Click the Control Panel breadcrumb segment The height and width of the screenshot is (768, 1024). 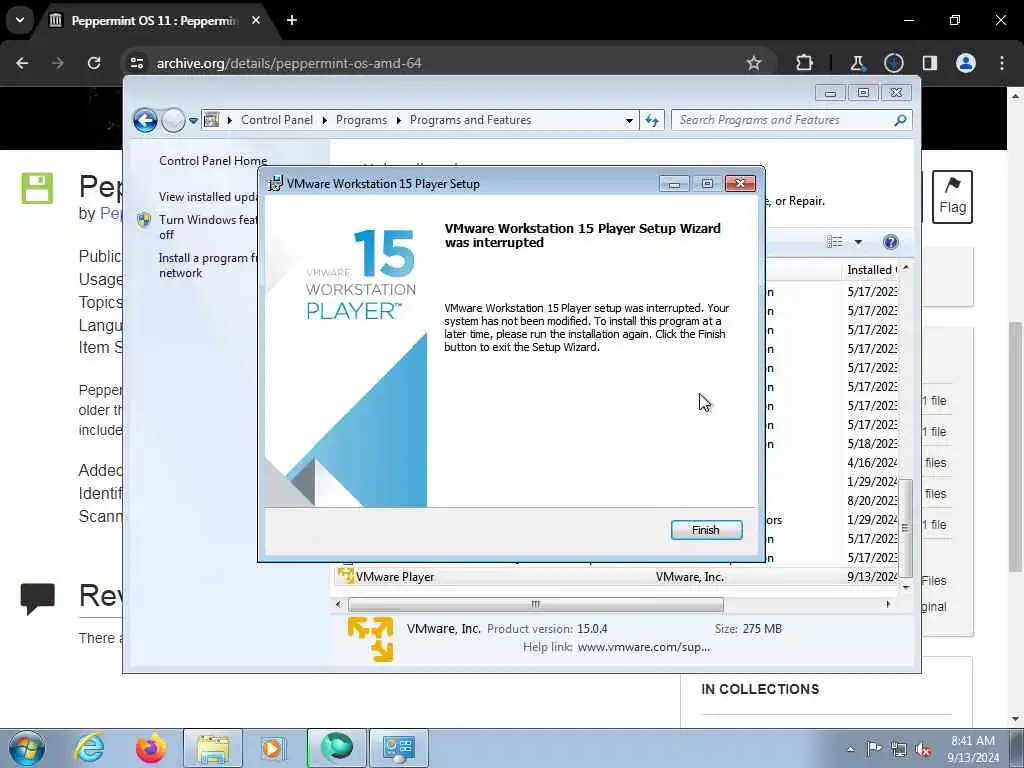pos(277,120)
